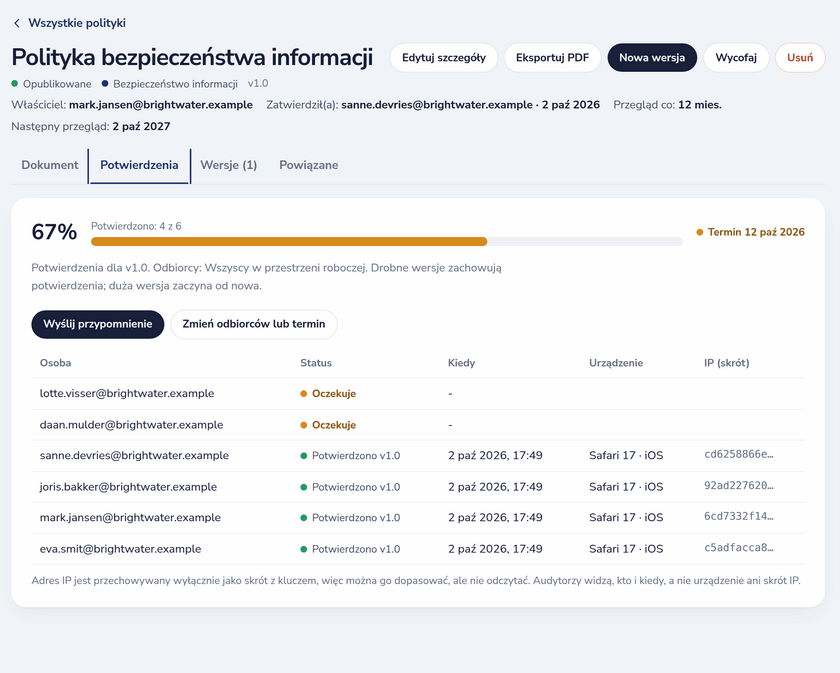Switch to the Dokument tab
This screenshot has width=840, height=673.
coord(50,165)
